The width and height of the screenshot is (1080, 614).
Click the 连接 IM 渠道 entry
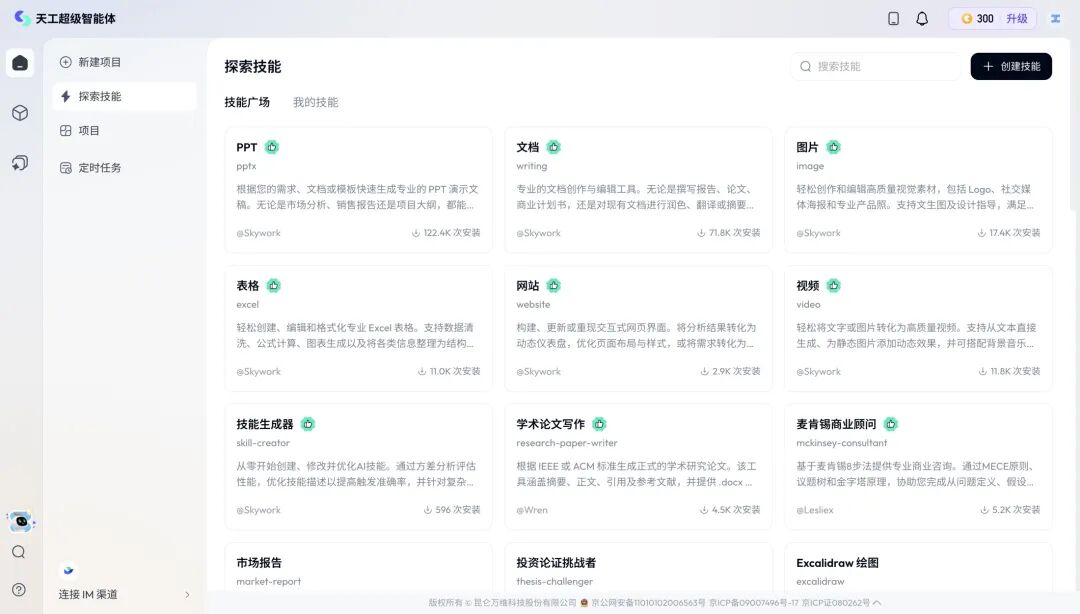124,594
